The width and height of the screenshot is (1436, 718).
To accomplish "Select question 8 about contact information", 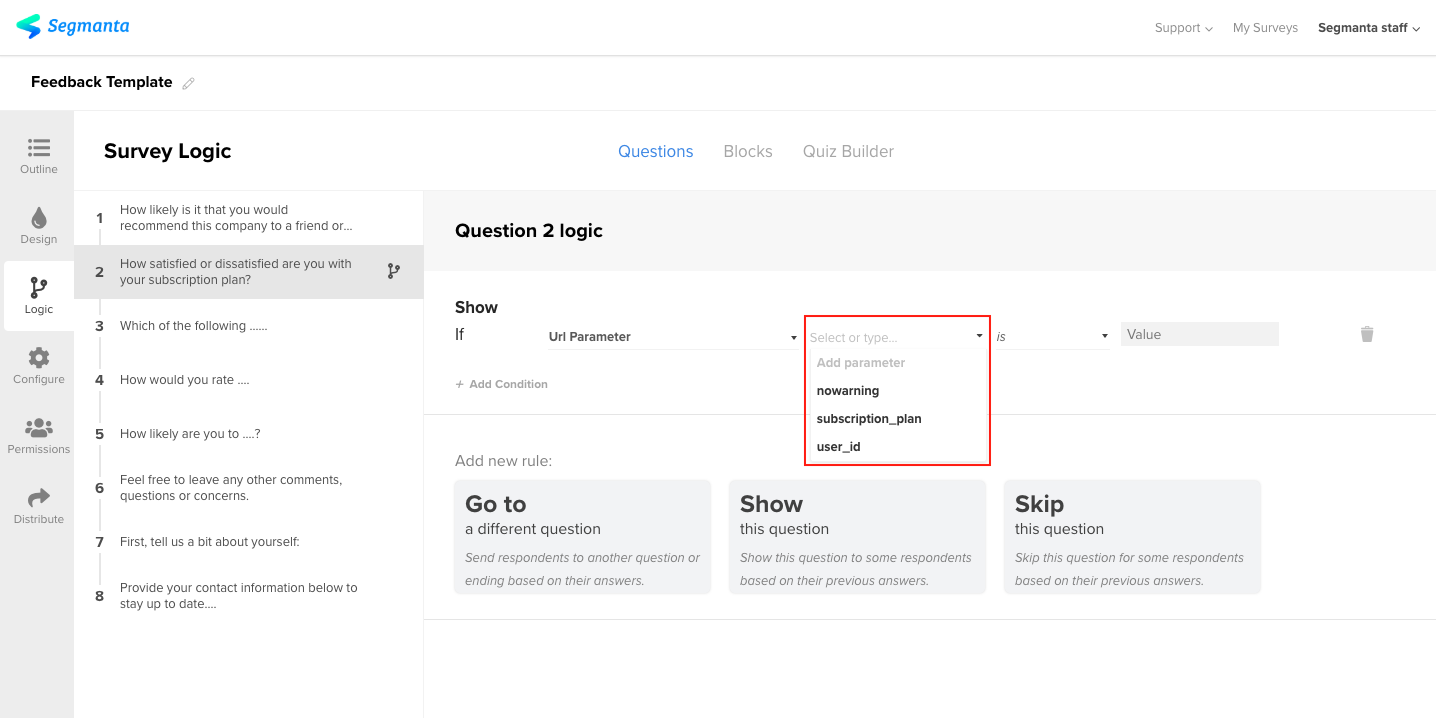I will [249, 596].
